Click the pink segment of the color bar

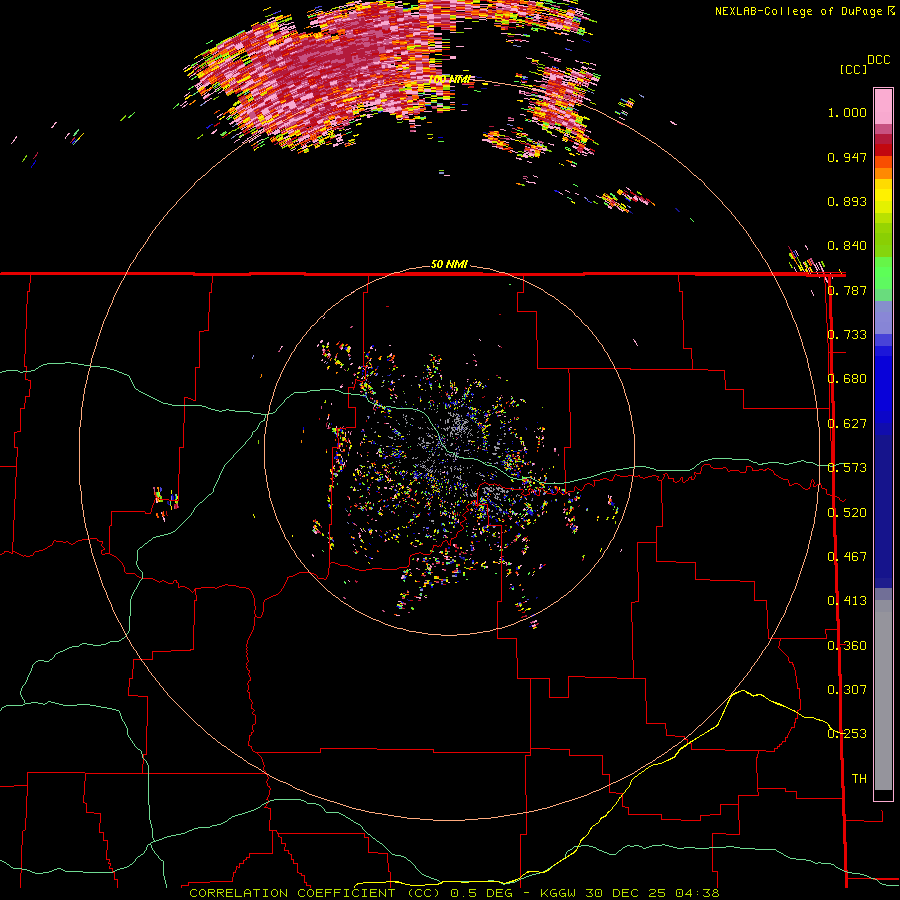(x=883, y=106)
